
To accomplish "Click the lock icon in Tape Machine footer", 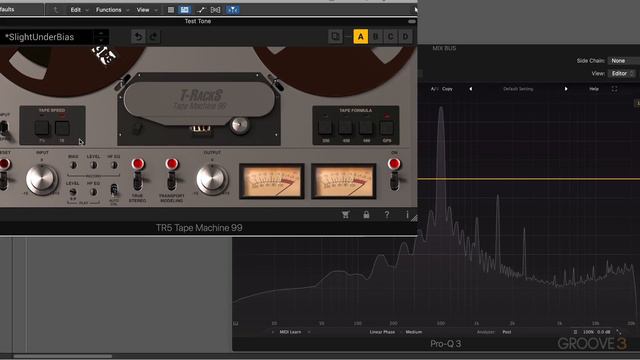I will pyautogui.click(x=366, y=215).
